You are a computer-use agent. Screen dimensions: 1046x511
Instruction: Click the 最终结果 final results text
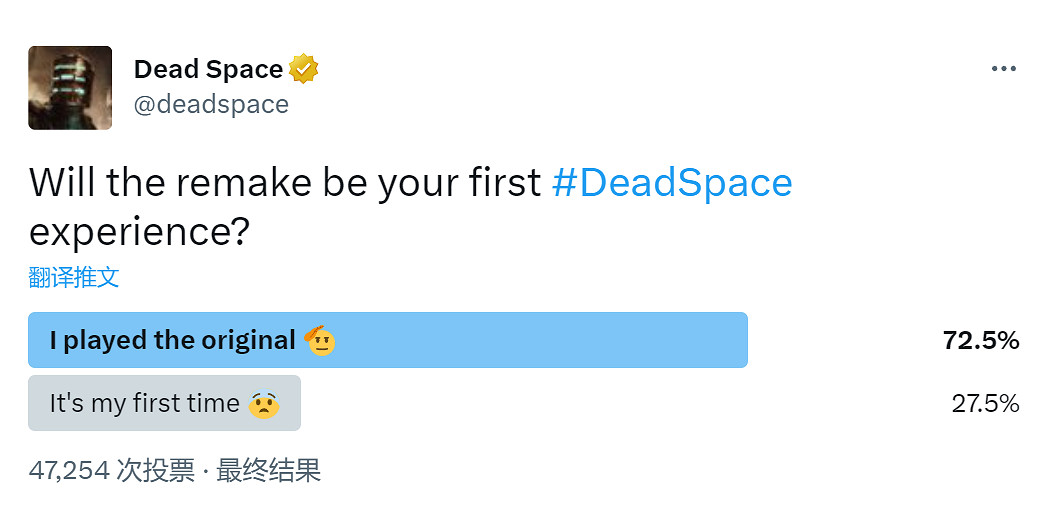[268, 470]
